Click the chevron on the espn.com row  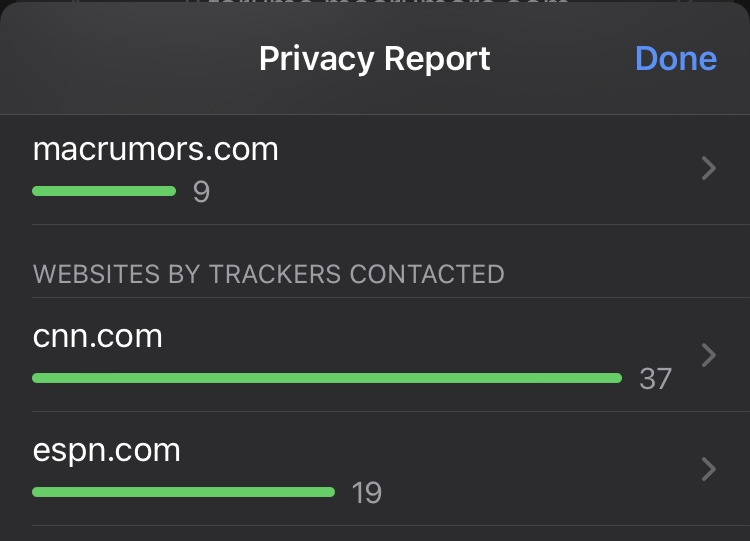[709, 469]
